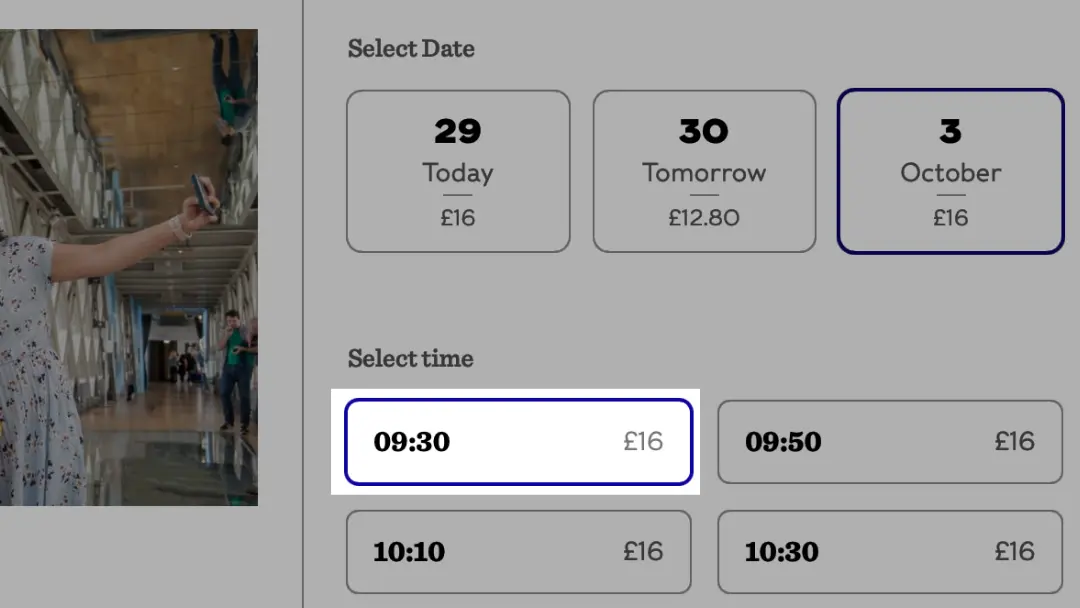
Task: Click the £16 price in 09:30 slot
Action: [643, 441]
